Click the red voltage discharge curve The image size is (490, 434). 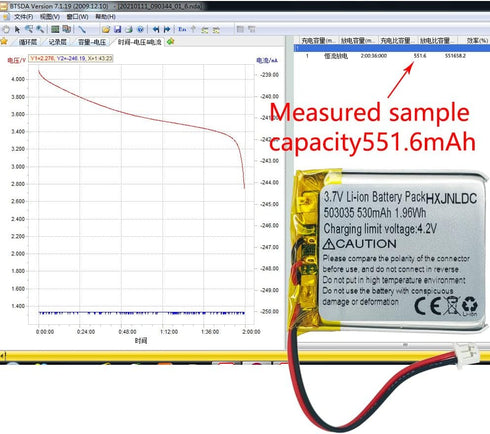click(141, 117)
